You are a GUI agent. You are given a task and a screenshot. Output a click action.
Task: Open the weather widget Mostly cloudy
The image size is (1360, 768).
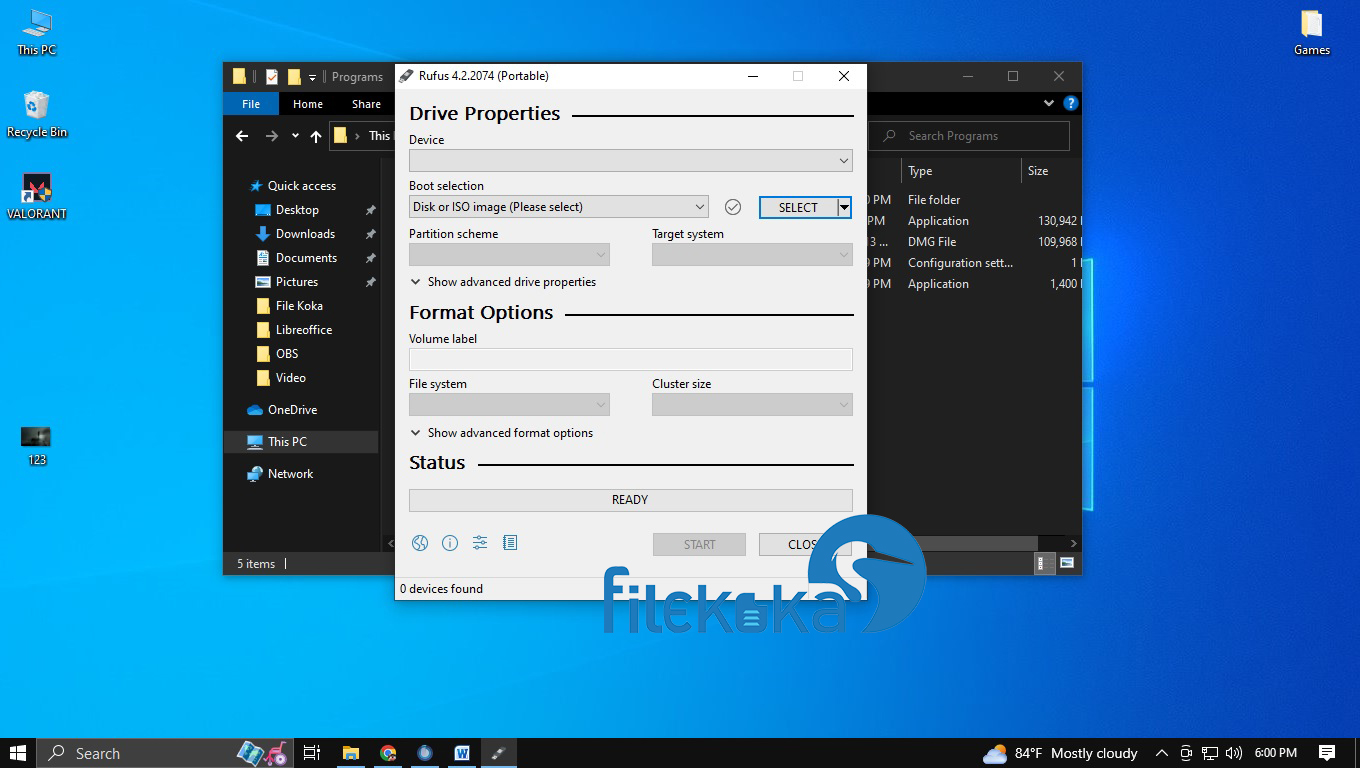[1061, 753]
